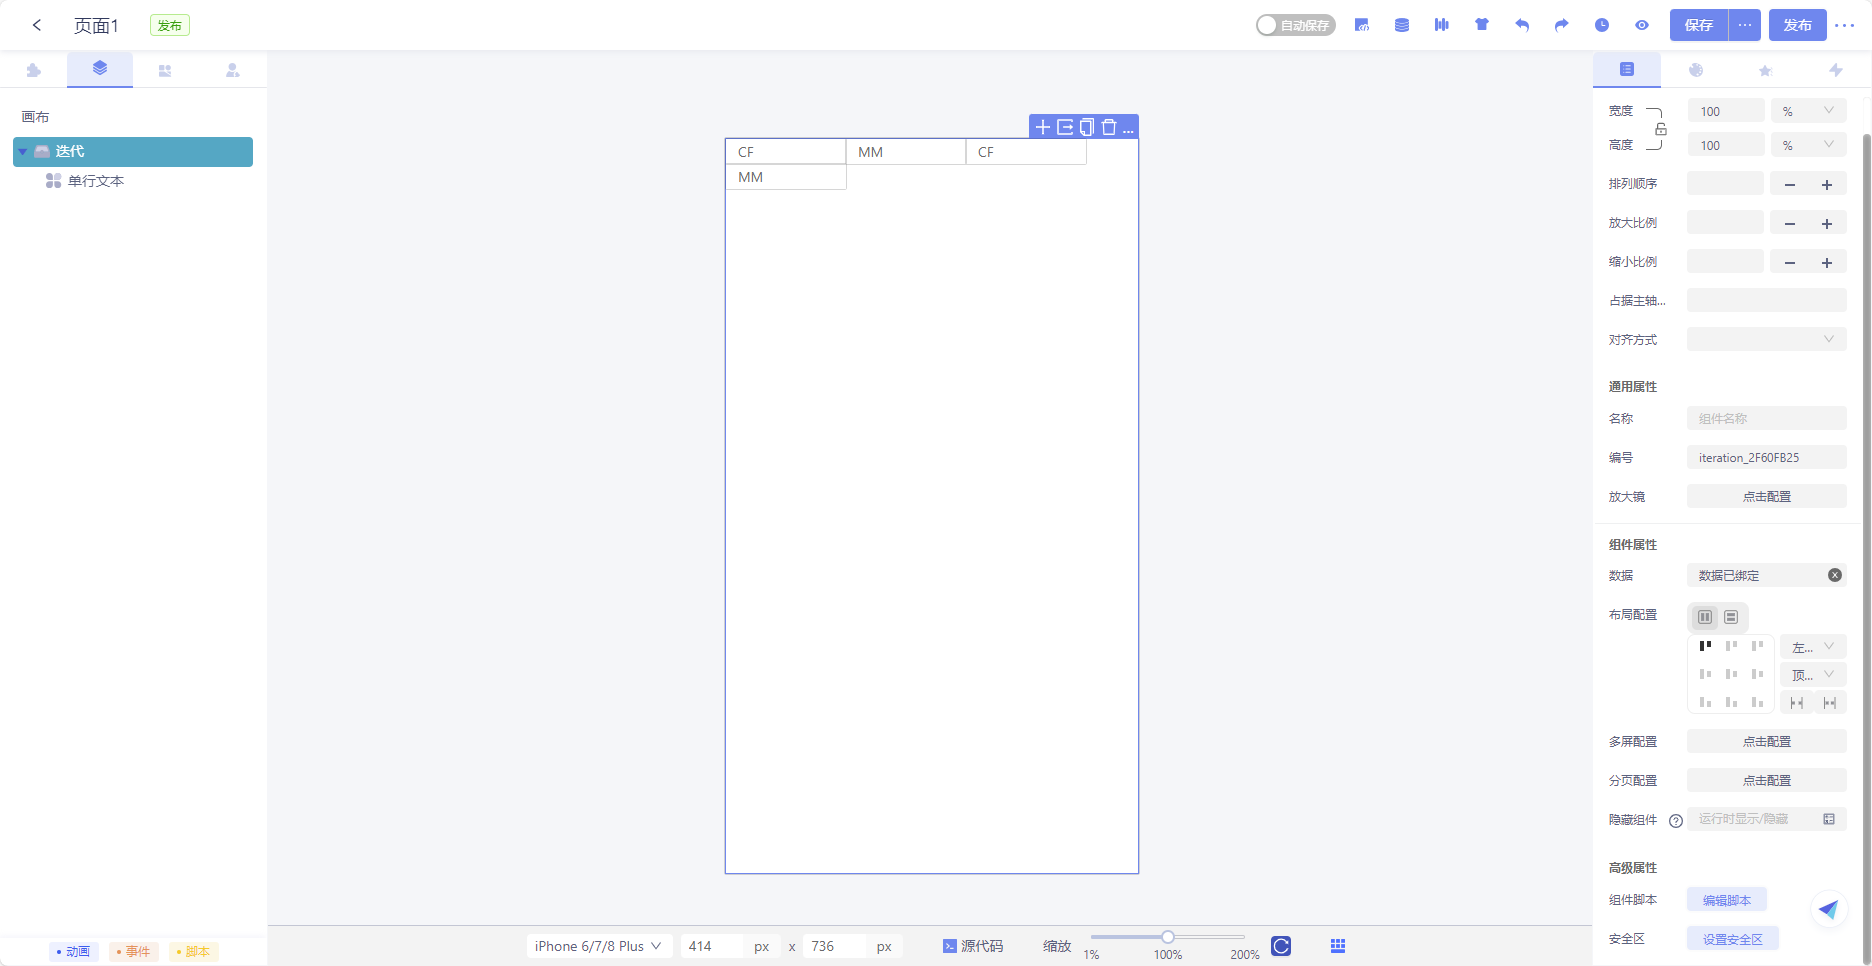Select the MM cell in second row

pyautogui.click(x=786, y=177)
